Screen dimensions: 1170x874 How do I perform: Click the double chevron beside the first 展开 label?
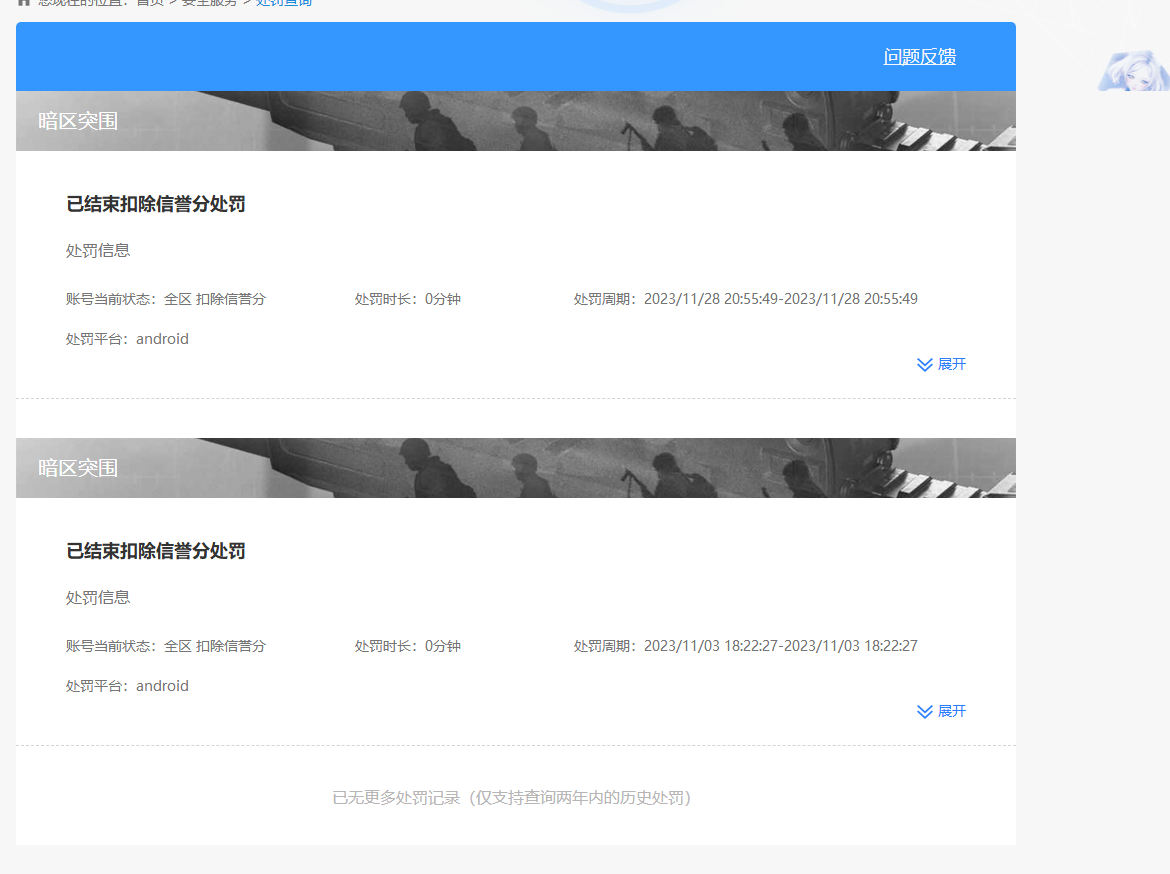(923, 364)
